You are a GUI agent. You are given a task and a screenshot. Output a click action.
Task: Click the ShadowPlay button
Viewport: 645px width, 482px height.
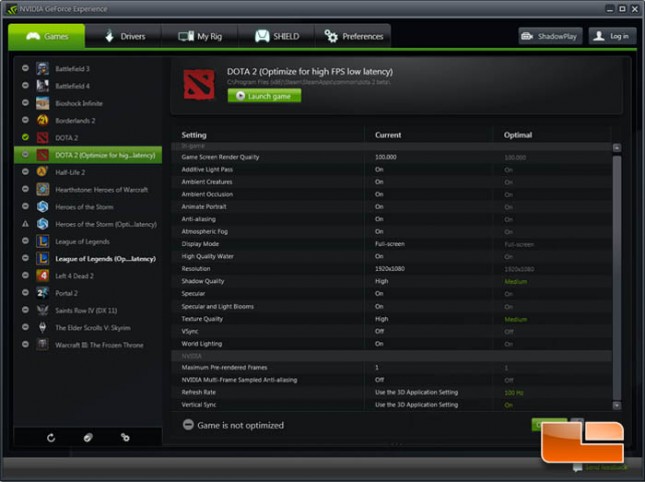[550, 36]
